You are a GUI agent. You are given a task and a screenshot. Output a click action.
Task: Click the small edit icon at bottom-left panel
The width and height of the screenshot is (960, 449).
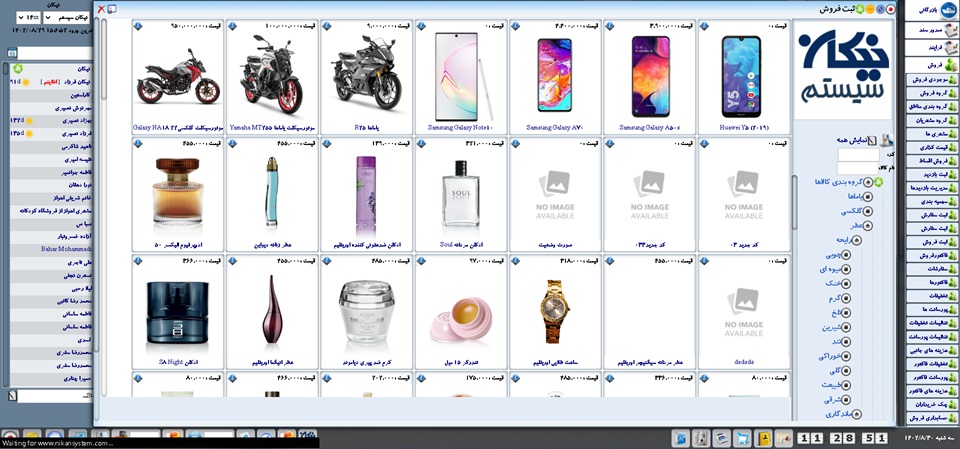click(x=12, y=395)
